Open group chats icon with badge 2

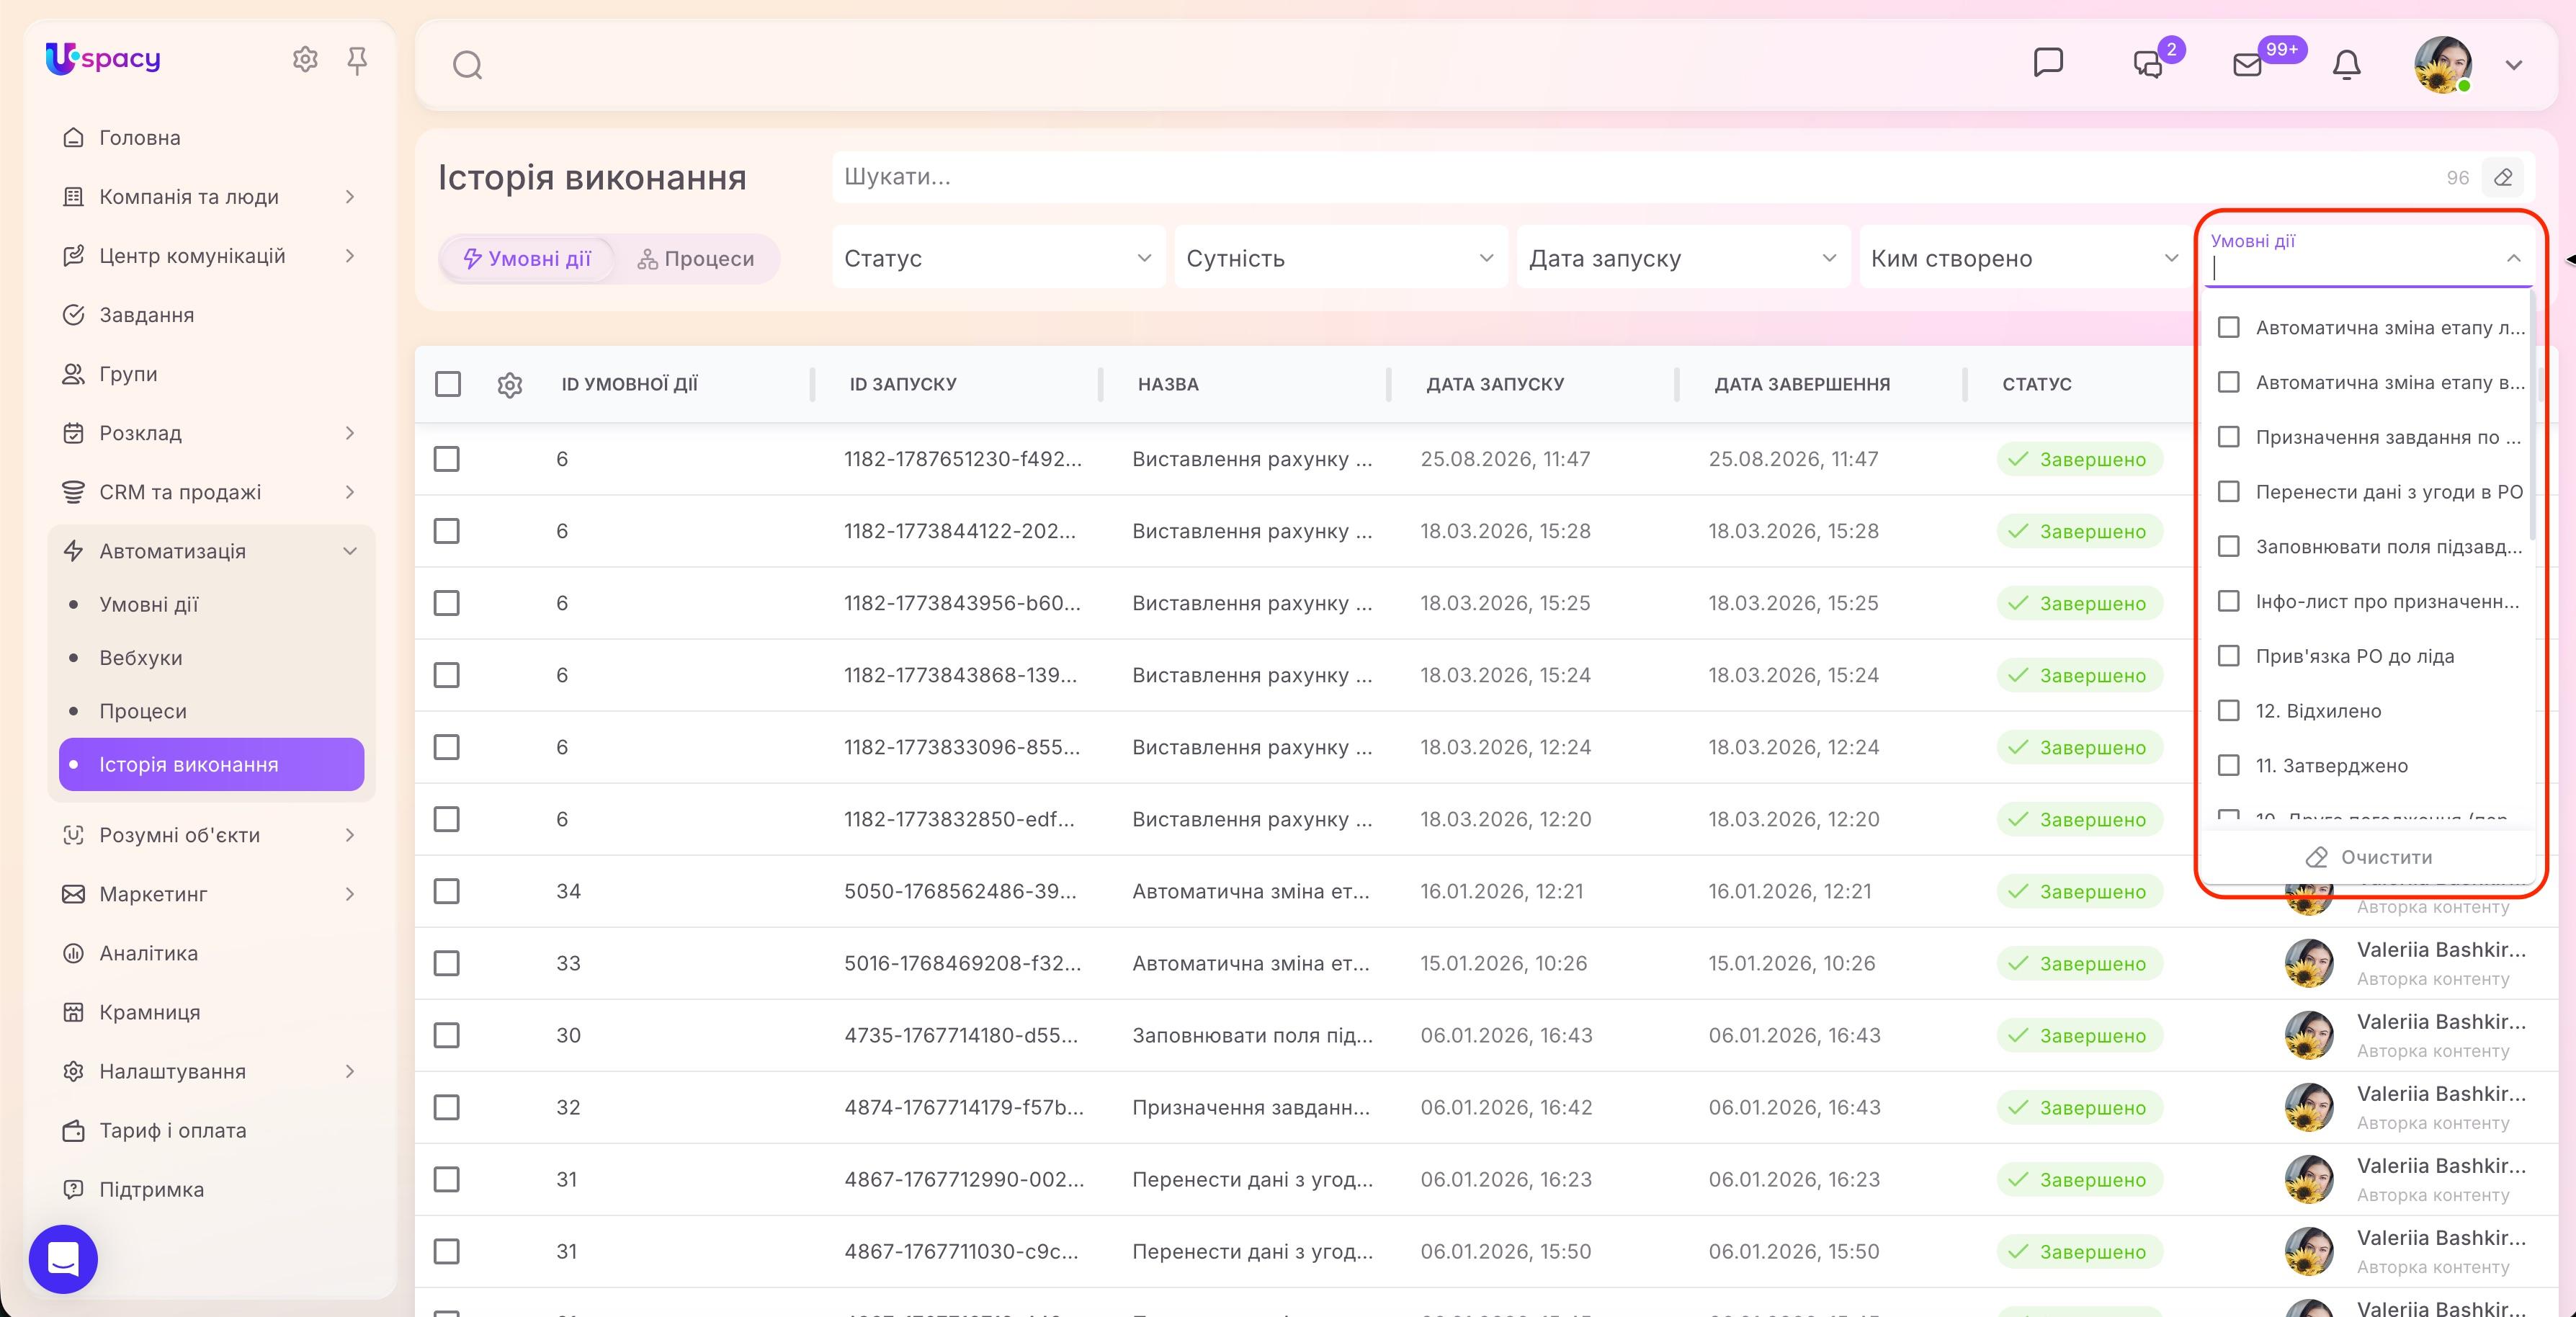pyautogui.click(x=2148, y=65)
